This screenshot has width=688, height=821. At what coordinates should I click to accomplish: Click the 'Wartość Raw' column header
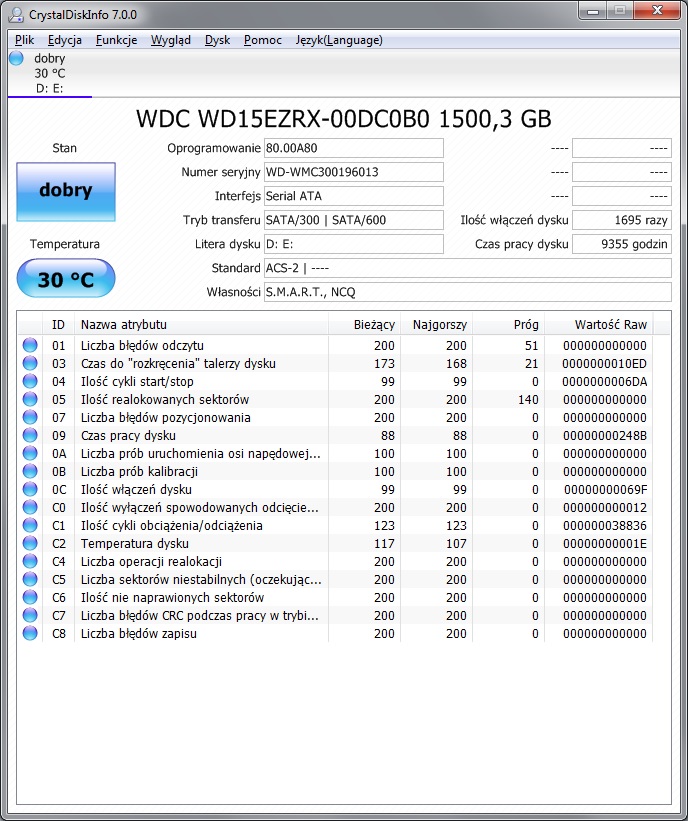coord(598,325)
